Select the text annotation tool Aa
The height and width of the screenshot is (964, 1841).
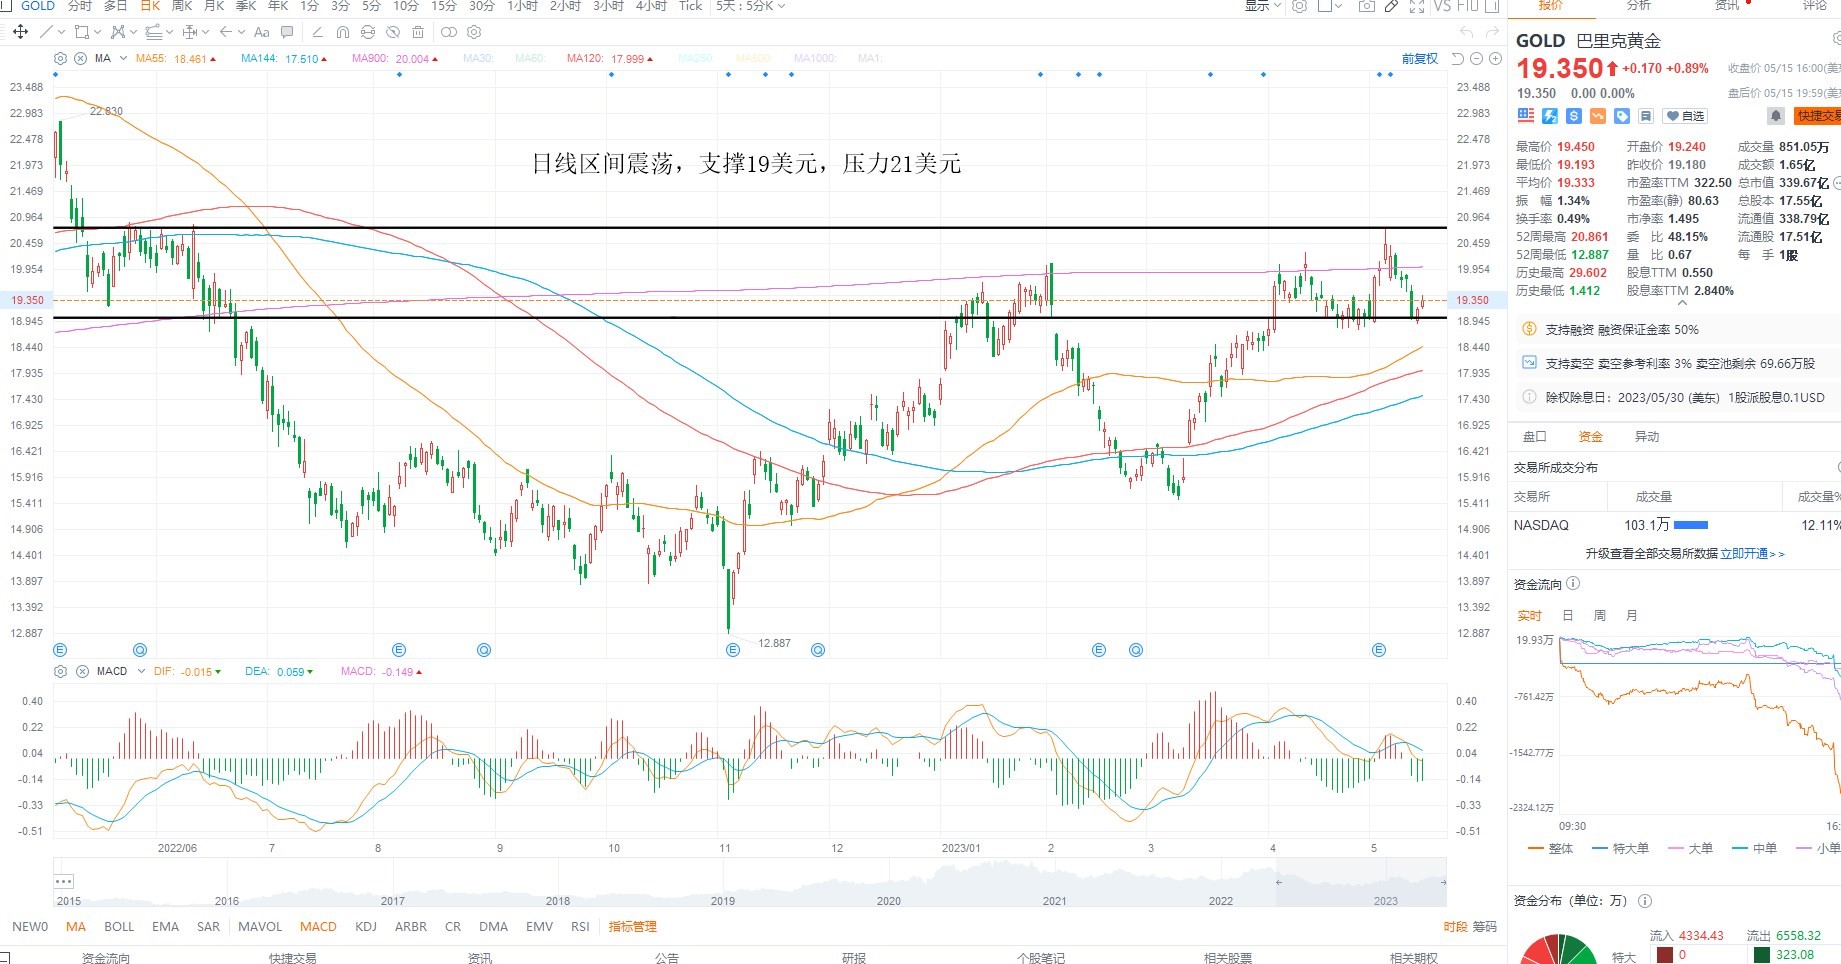(262, 32)
